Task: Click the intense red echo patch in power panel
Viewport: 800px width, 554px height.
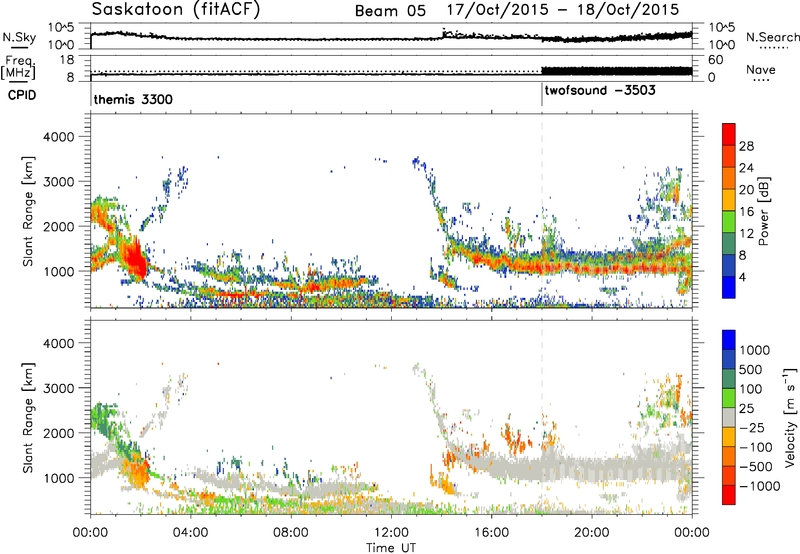Action: click(135, 261)
